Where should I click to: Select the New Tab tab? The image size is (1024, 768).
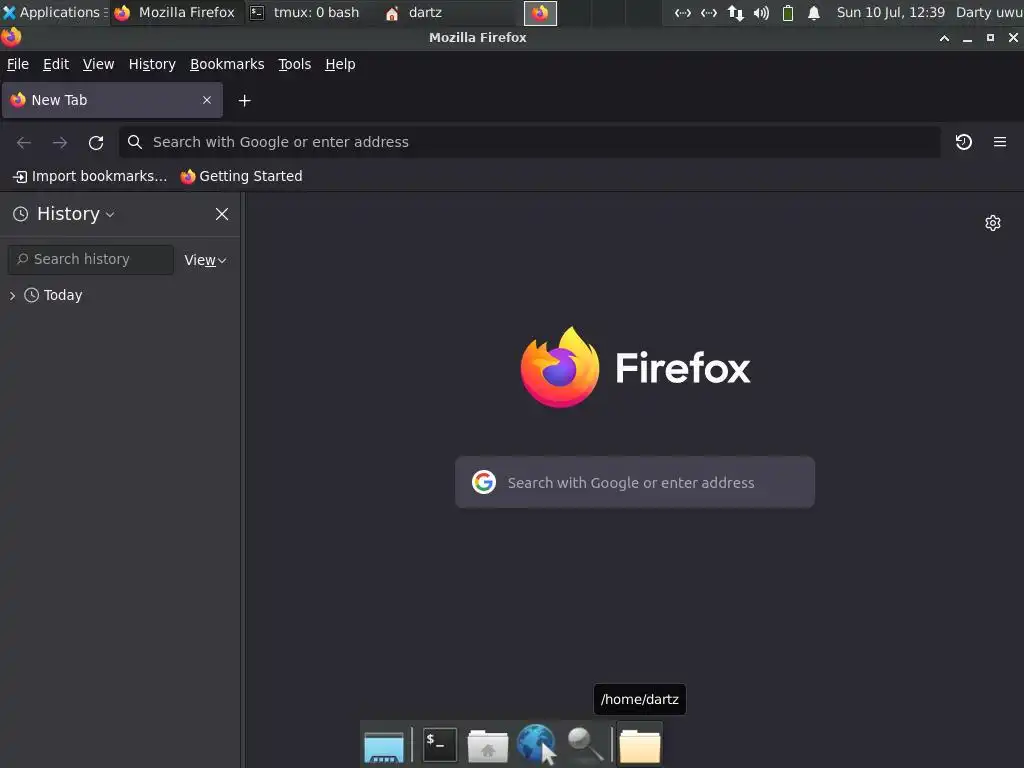(x=112, y=100)
